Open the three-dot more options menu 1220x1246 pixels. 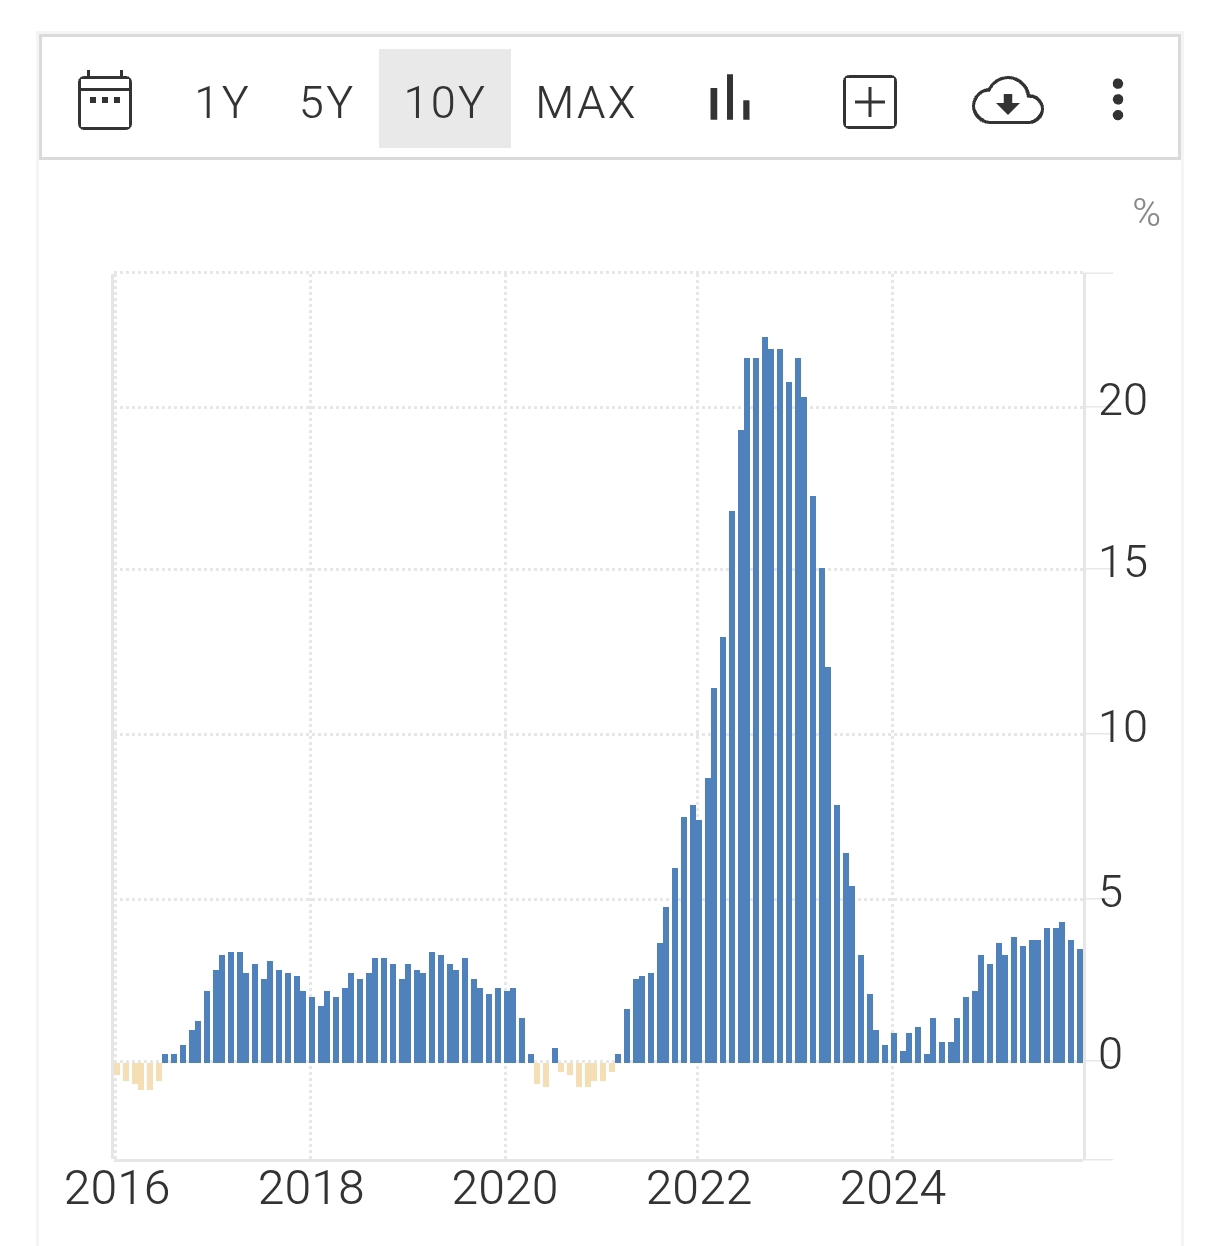coord(1118,100)
